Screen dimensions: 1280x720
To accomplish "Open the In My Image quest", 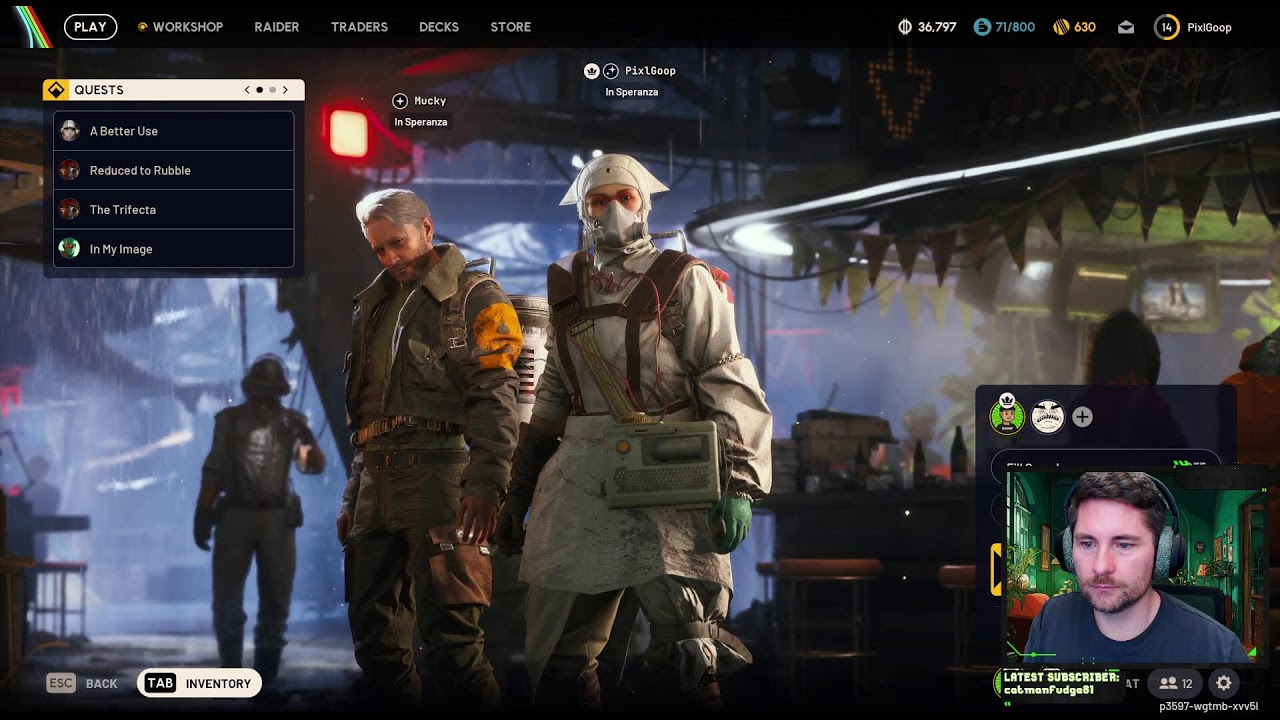I will point(174,248).
